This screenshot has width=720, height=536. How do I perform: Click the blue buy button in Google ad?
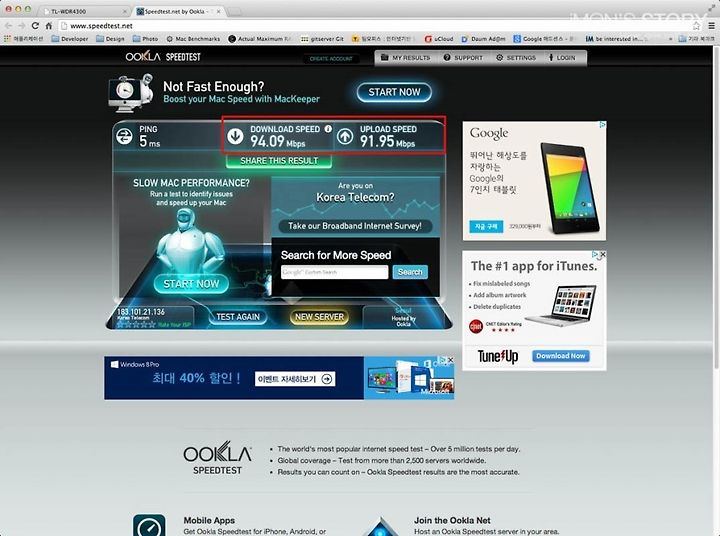pos(486,226)
